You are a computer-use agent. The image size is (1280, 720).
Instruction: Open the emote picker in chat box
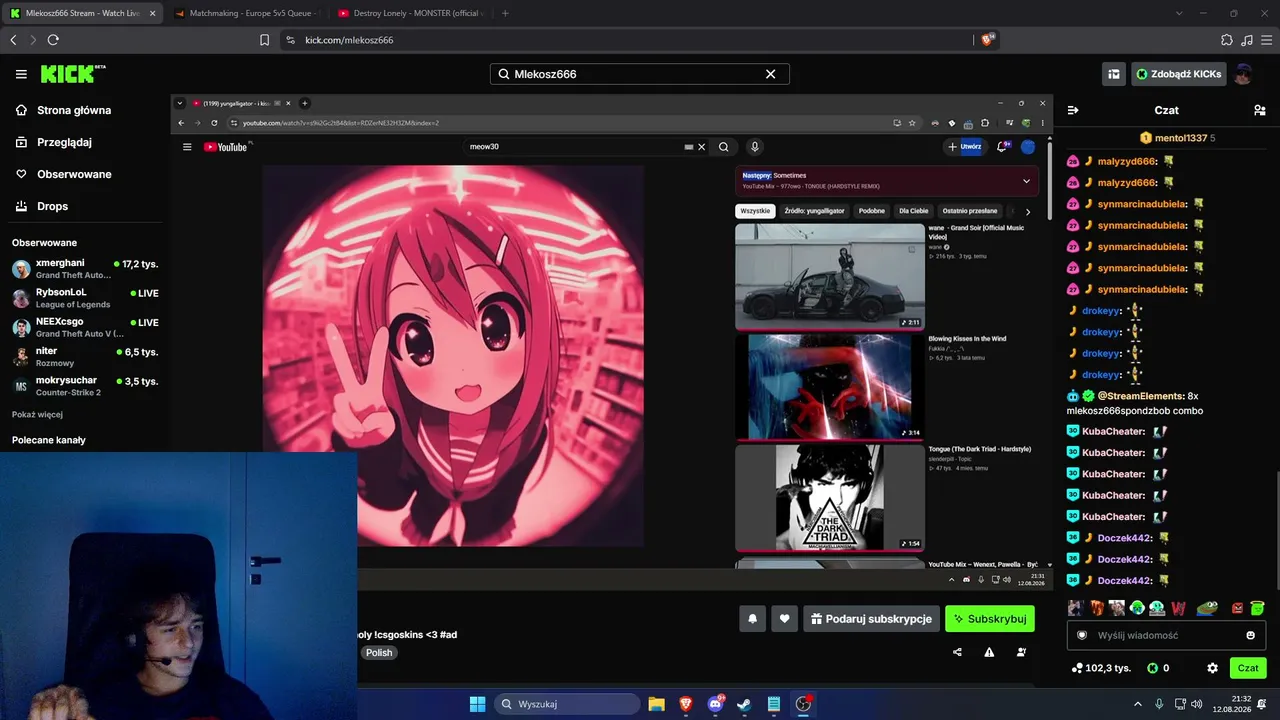[x=1250, y=635]
